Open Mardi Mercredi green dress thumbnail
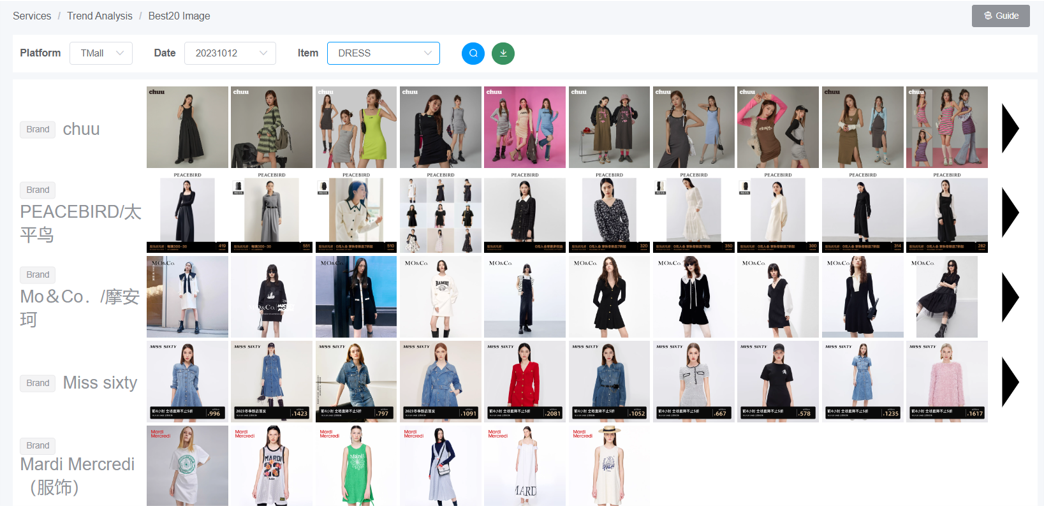Screen dimensions: 1044x506 (x=356, y=465)
